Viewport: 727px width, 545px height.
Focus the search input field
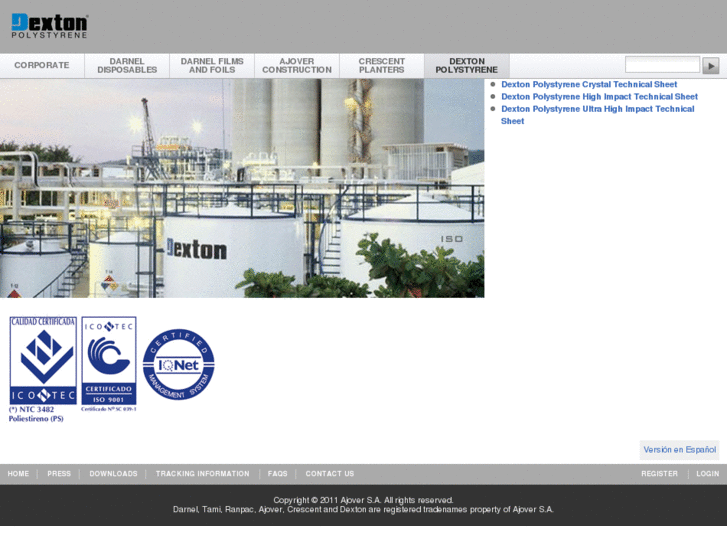pos(662,64)
